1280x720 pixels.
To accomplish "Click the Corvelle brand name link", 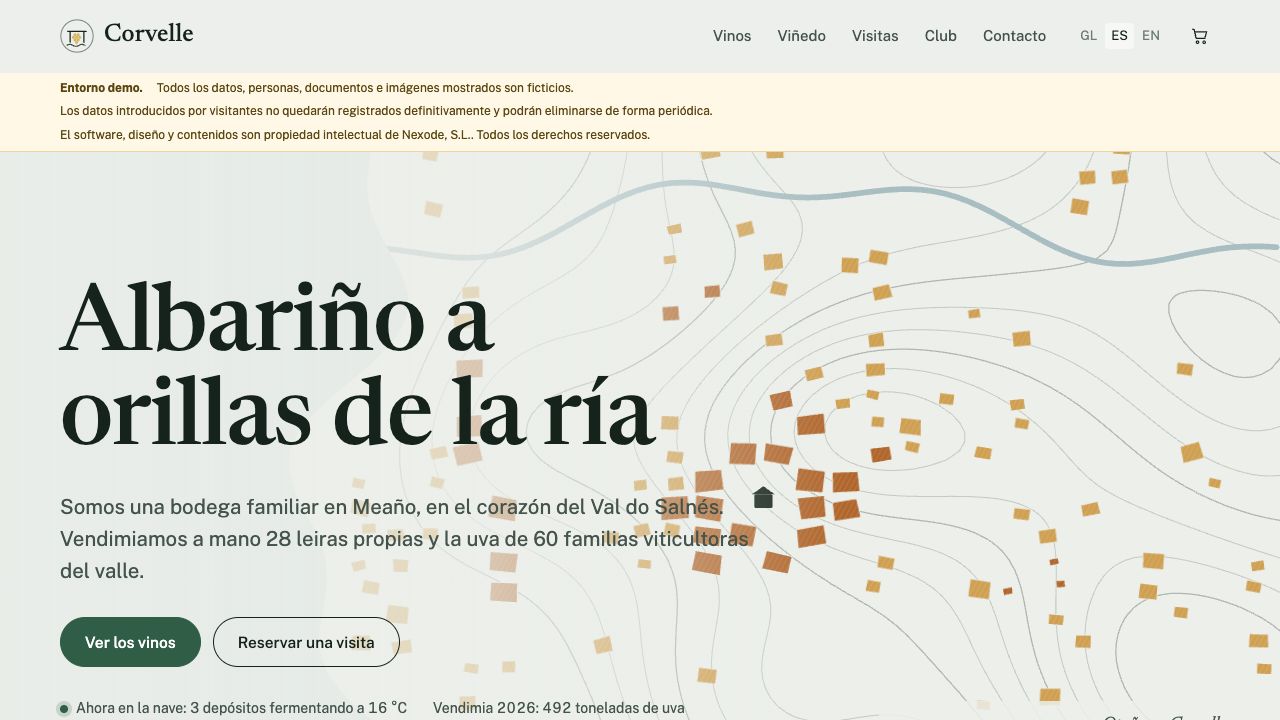I will point(149,34).
